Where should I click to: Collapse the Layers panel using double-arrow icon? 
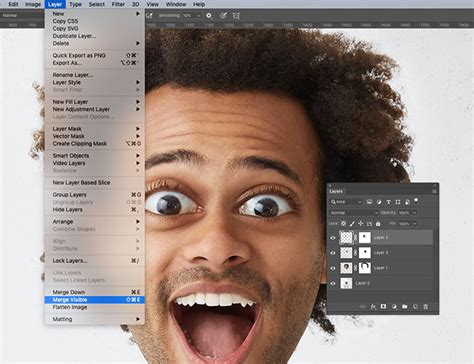pos(434,185)
